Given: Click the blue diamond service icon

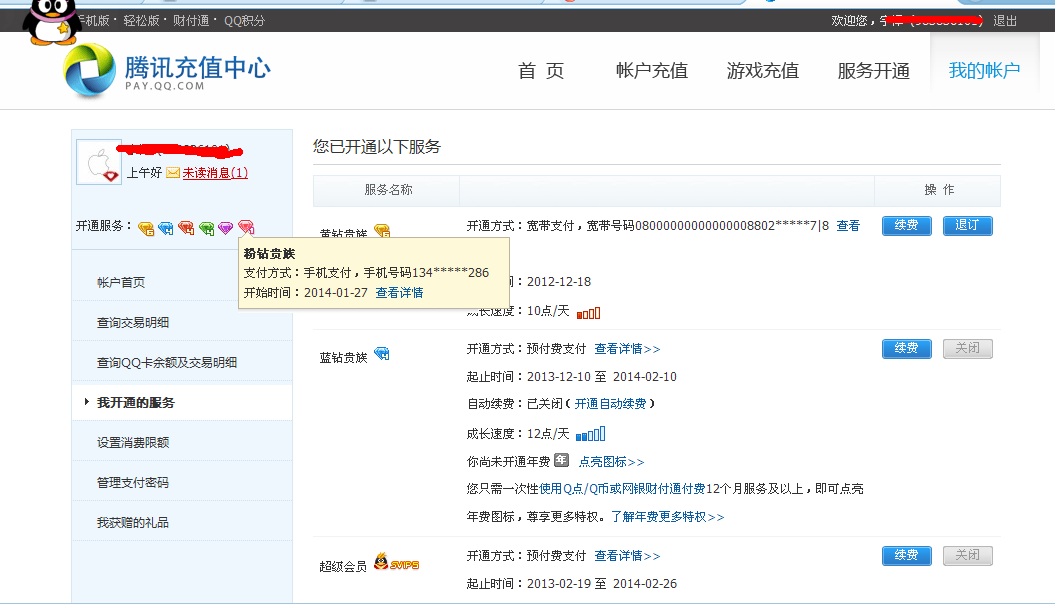Looking at the screenshot, I should coord(166,228).
